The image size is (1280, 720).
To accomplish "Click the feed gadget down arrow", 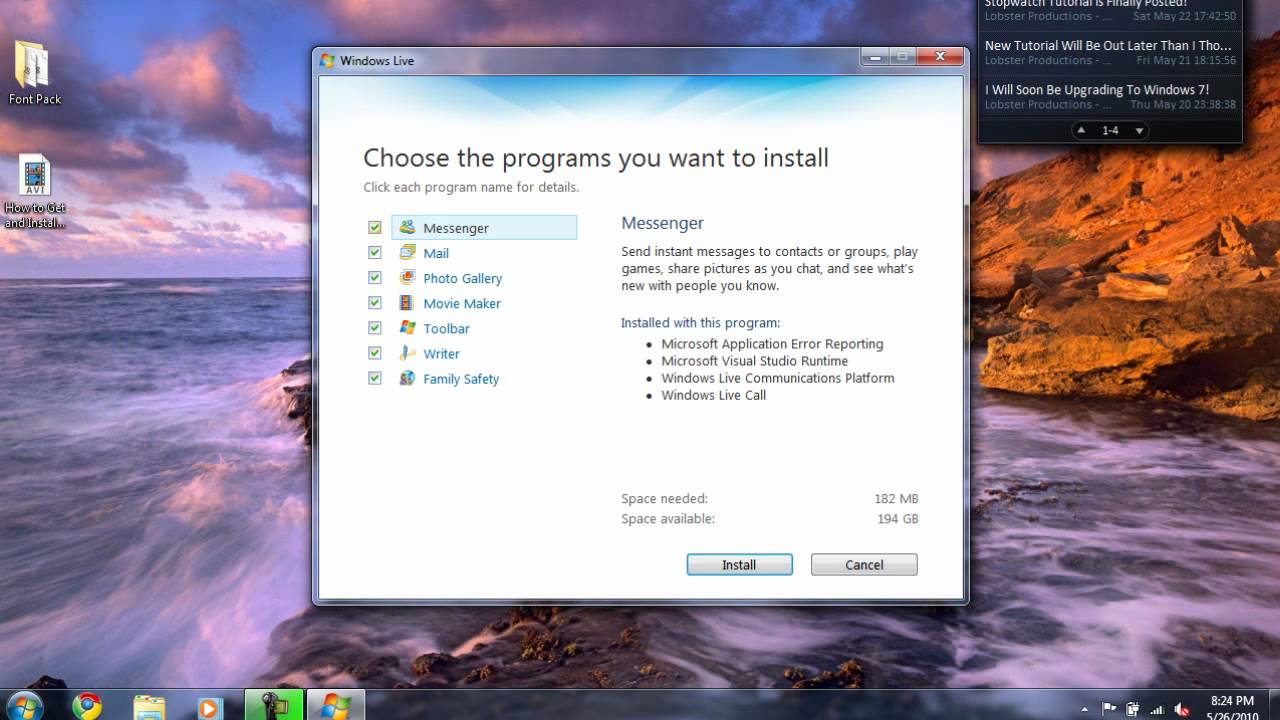I will pos(1139,130).
